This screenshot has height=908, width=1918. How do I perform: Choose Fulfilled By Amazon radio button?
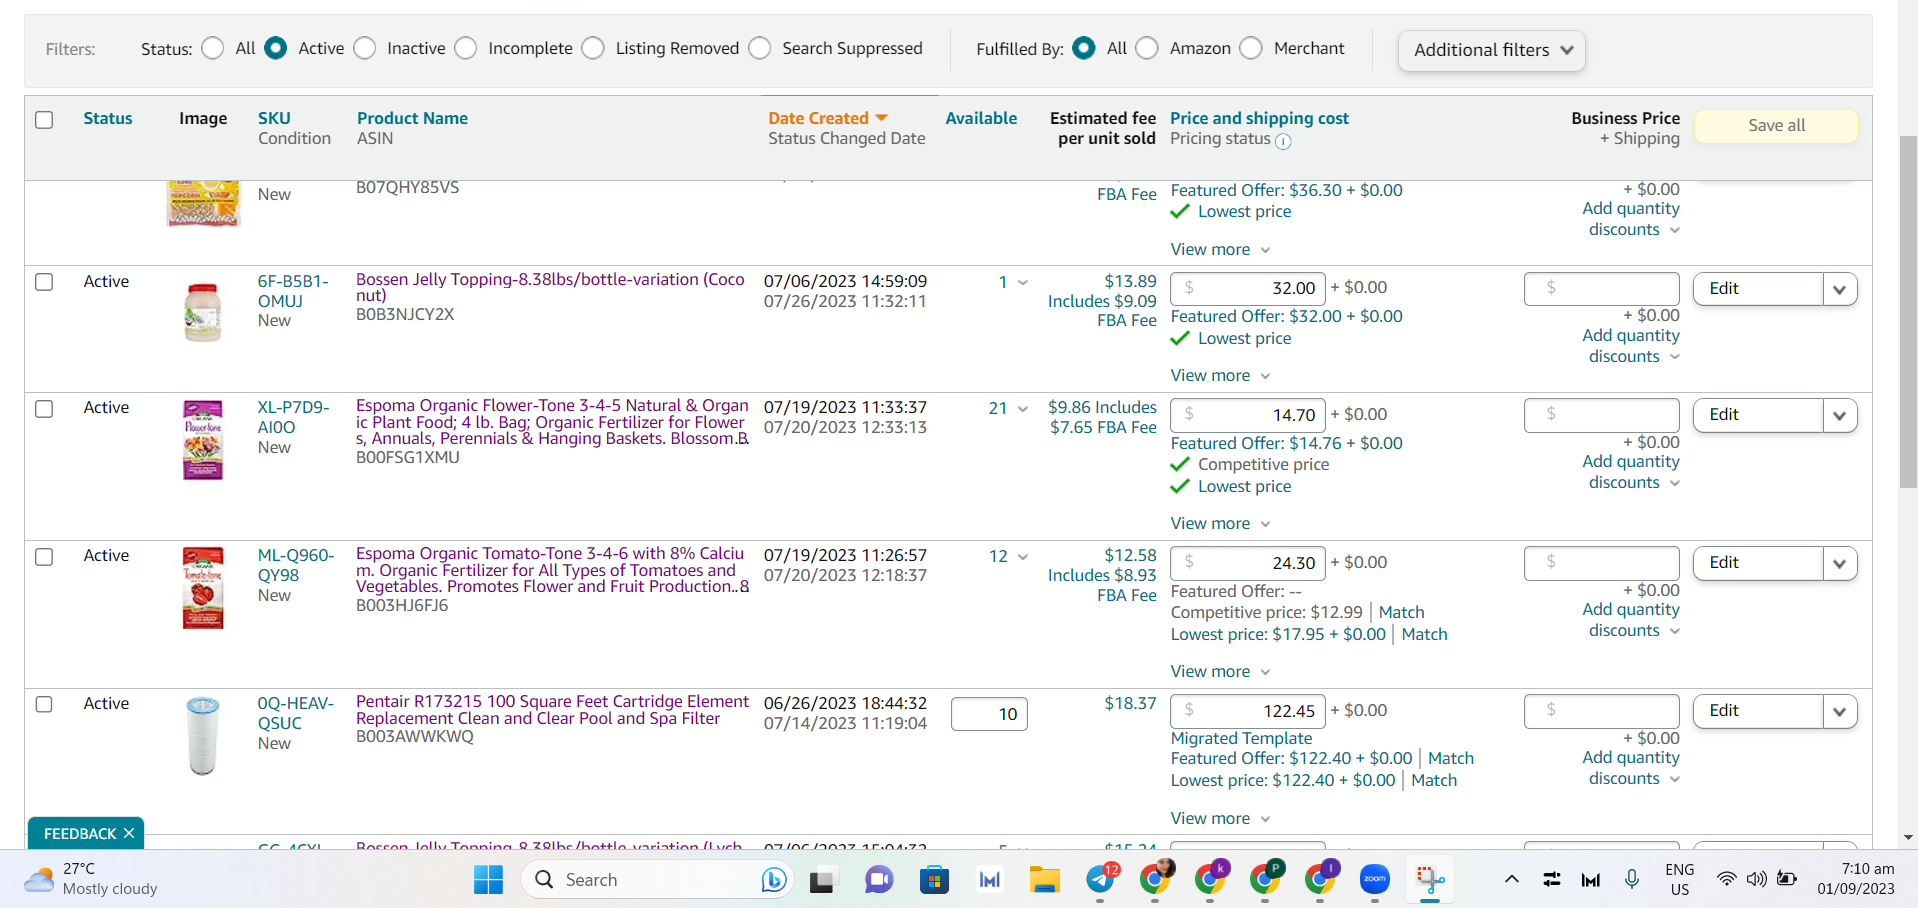(1147, 48)
